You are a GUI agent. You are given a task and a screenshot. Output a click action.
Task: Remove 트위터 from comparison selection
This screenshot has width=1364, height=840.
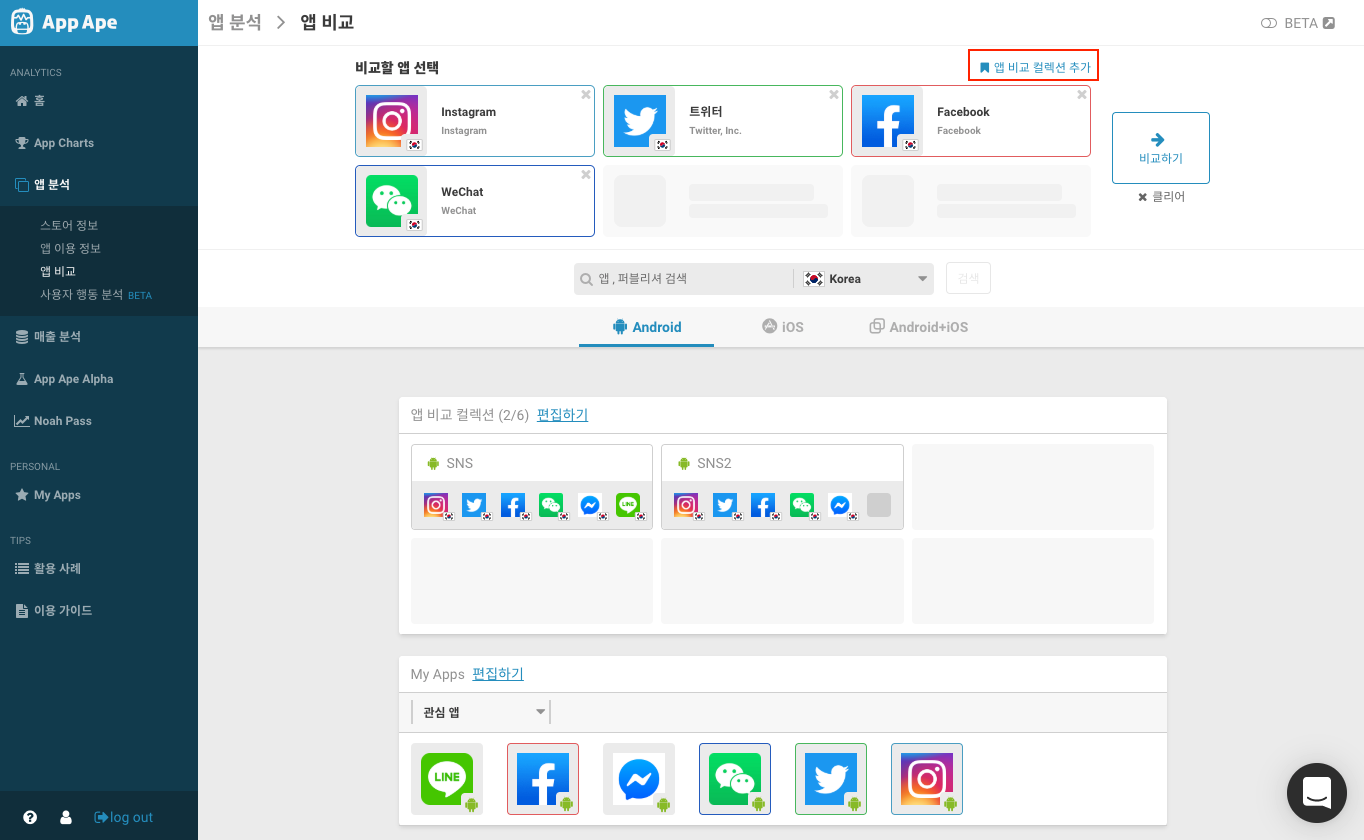(834, 95)
